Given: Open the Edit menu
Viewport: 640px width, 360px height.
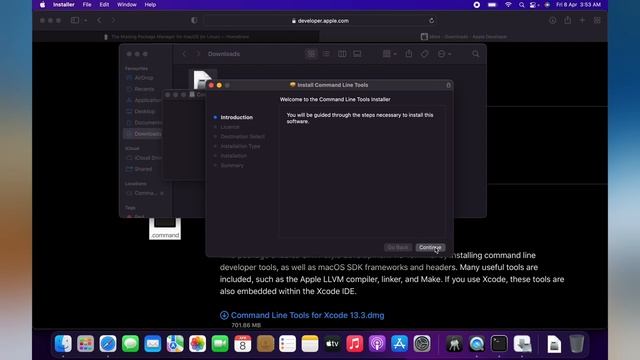Looking at the screenshot, I should [104, 5].
